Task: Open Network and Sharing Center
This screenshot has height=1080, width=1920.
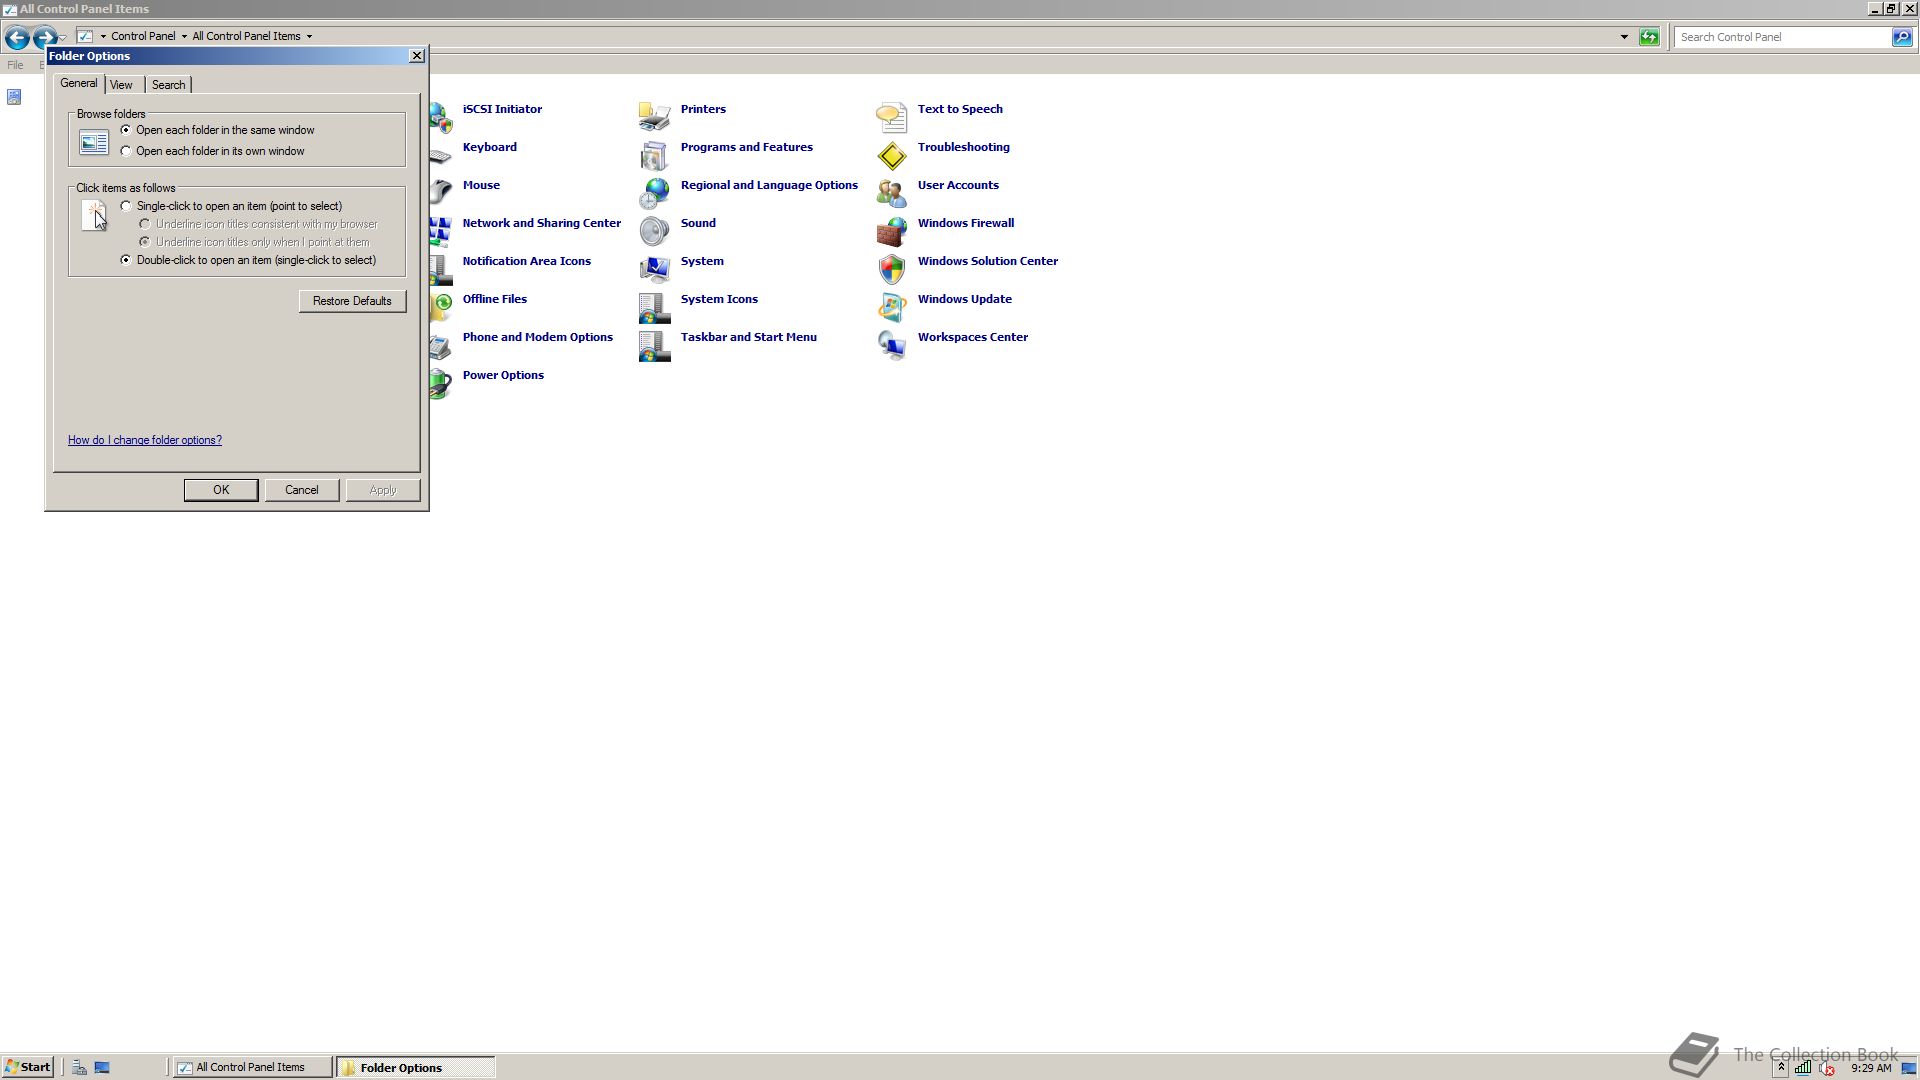Action: tap(541, 223)
